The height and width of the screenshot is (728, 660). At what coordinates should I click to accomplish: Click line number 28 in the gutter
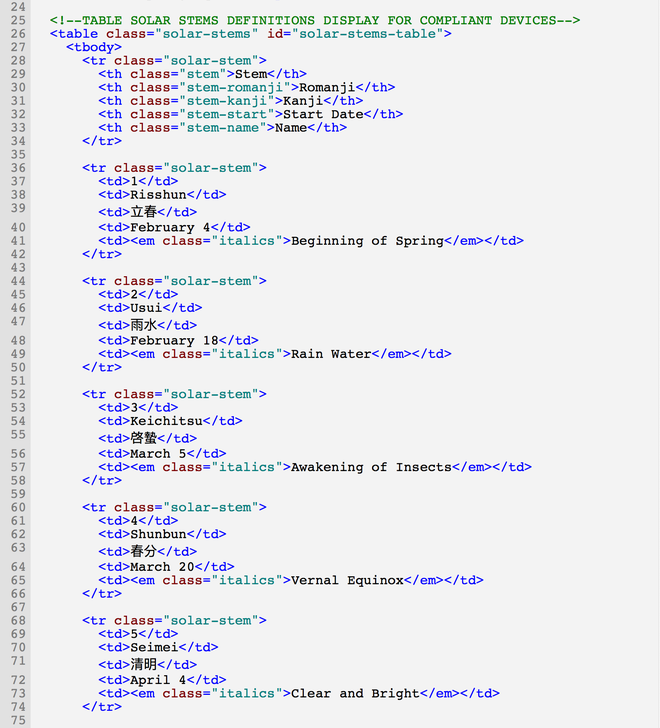pyautogui.click(x=18, y=61)
